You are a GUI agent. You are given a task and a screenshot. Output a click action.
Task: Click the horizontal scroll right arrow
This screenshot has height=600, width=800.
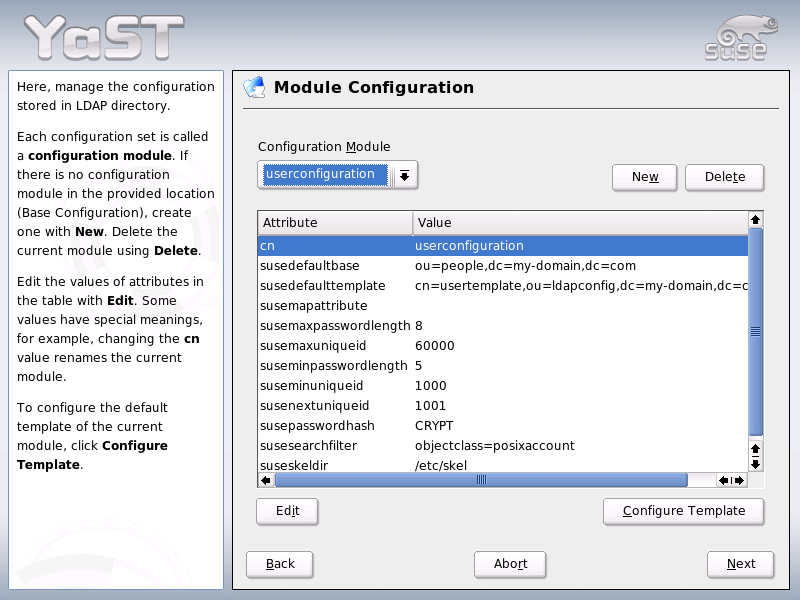coord(739,480)
